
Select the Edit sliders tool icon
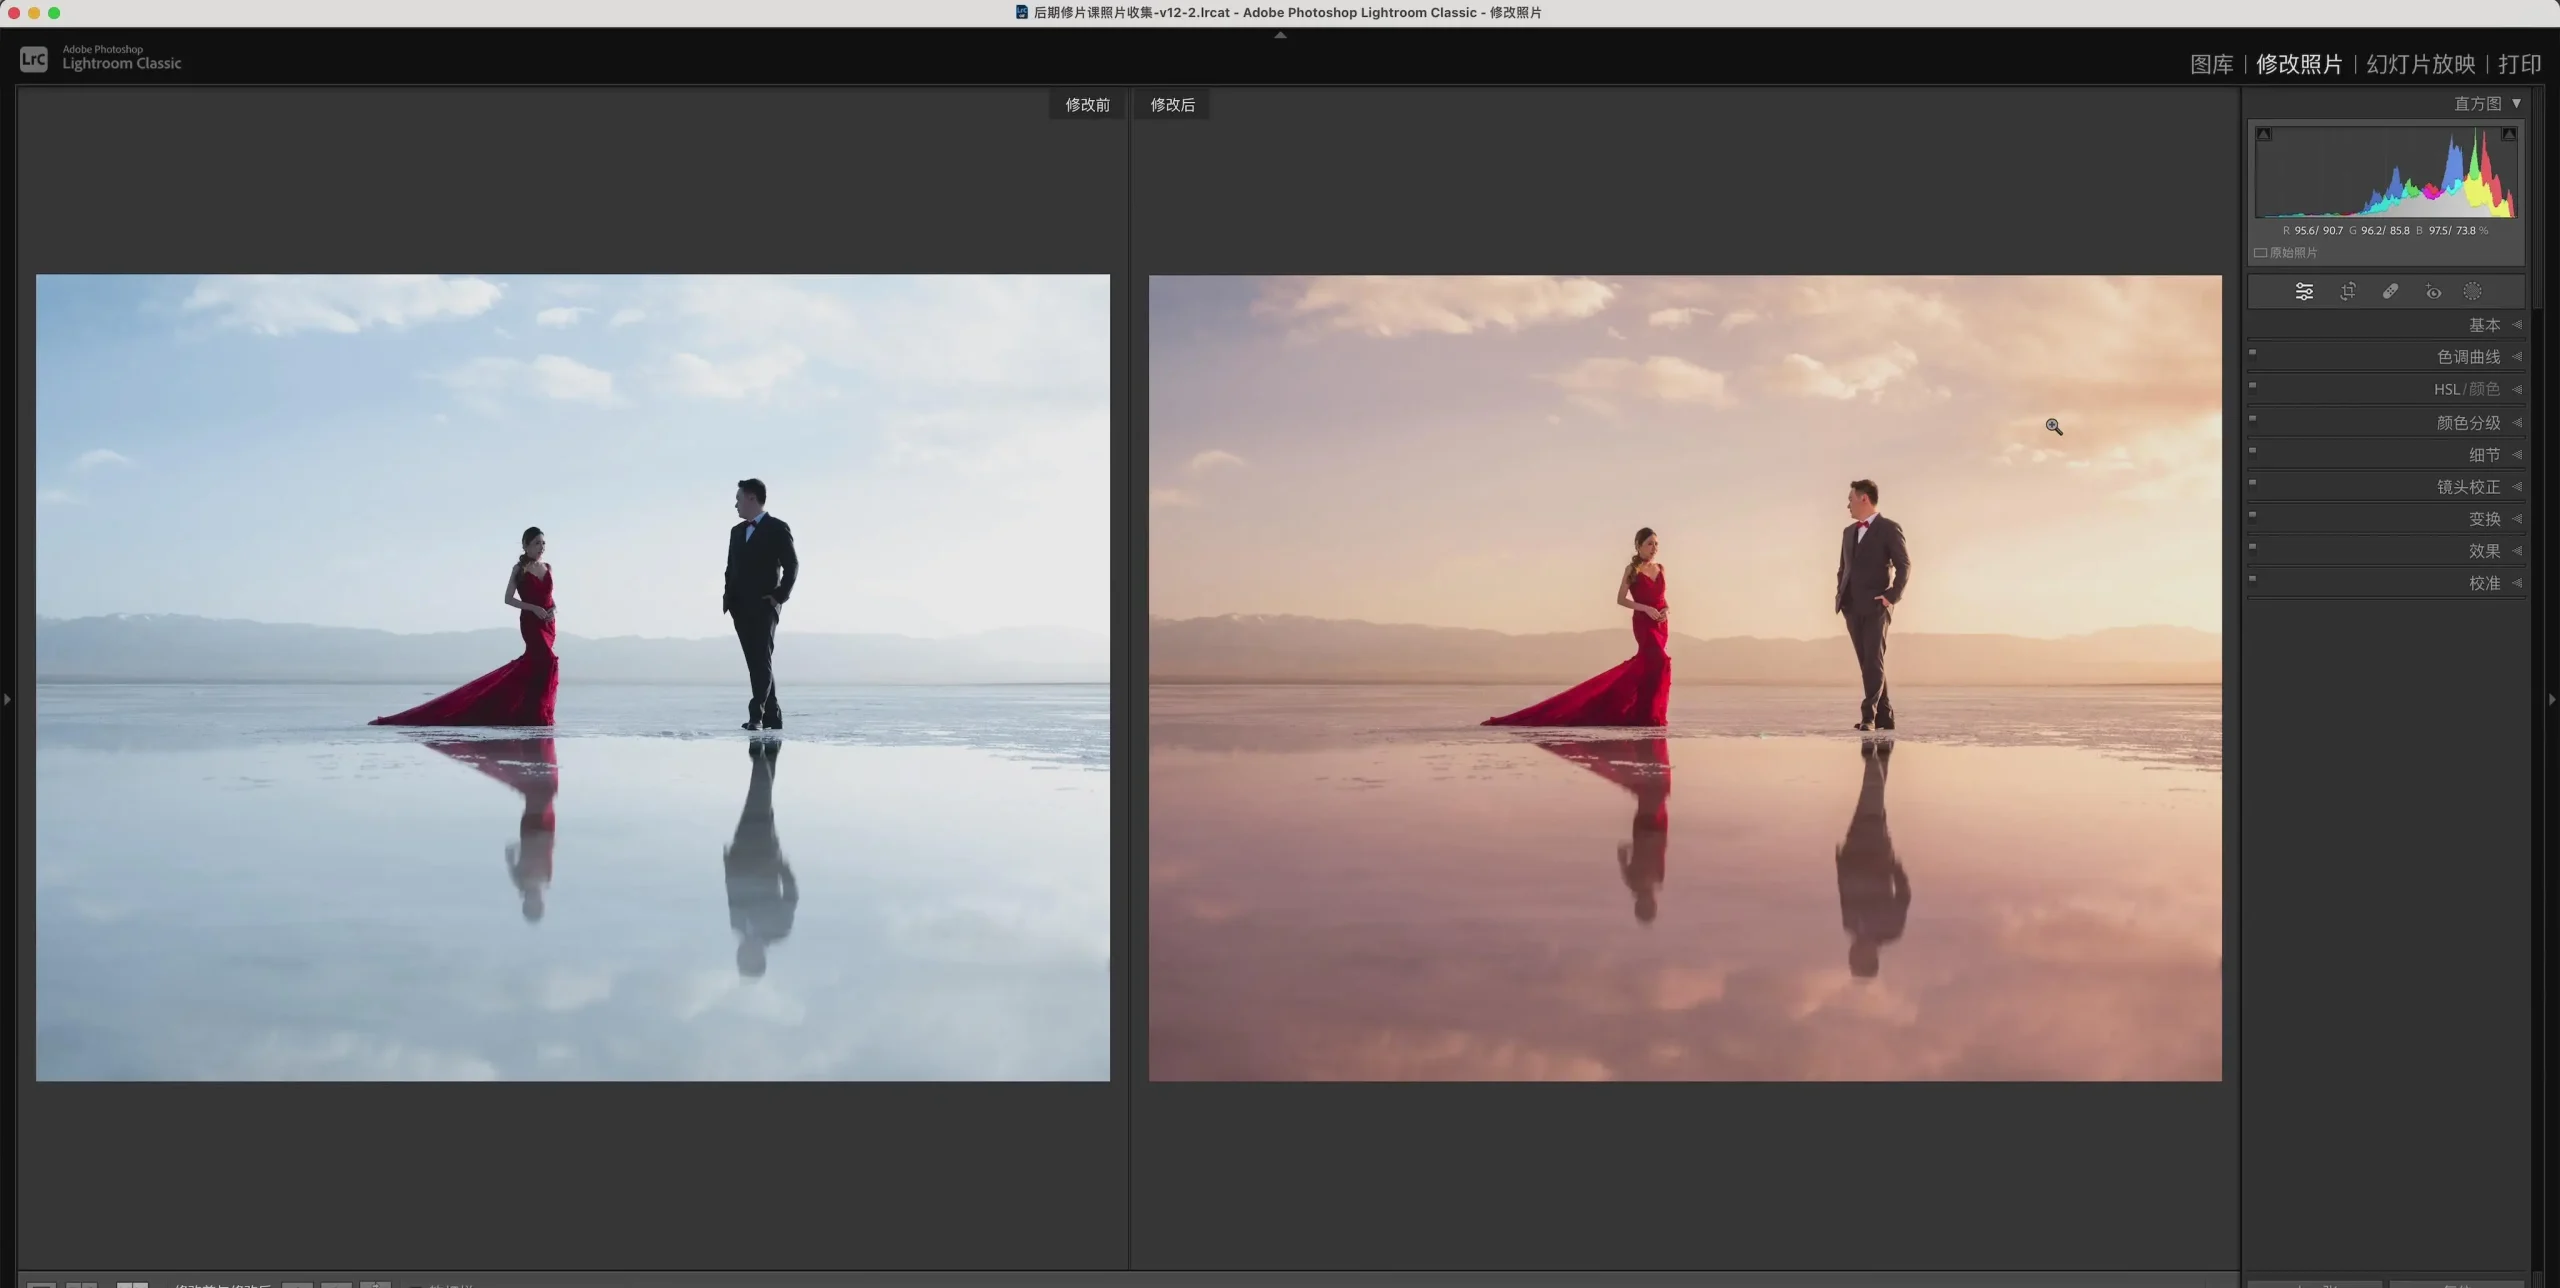(x=2304, y=292)
